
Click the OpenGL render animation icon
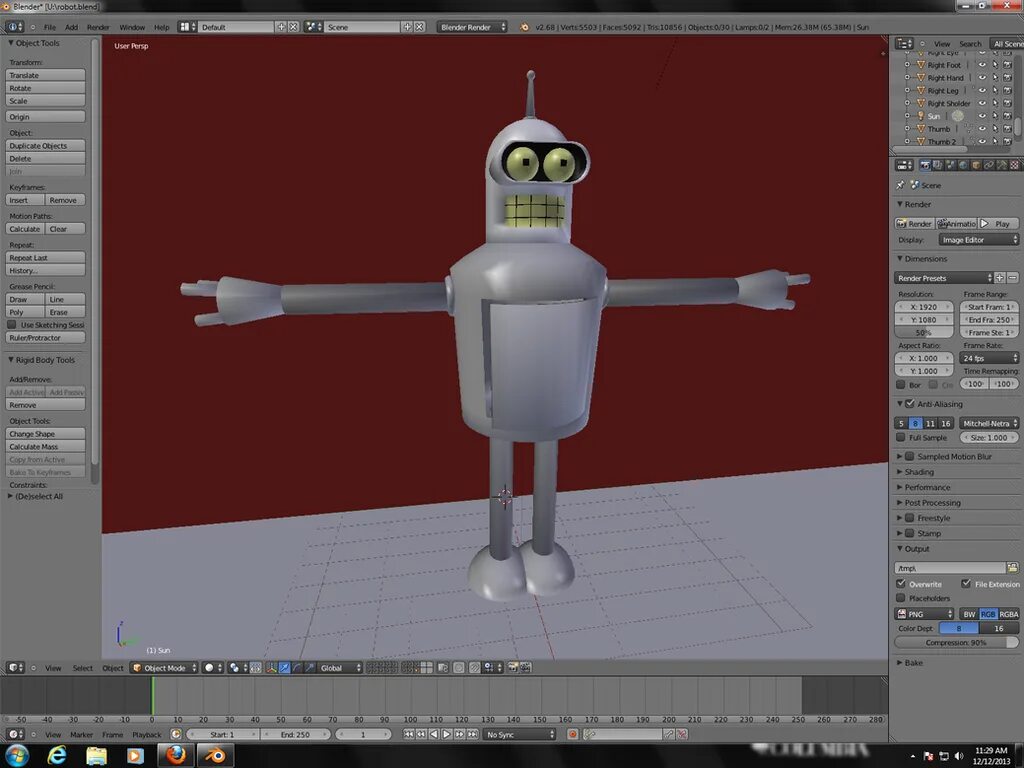coord(525,667)
